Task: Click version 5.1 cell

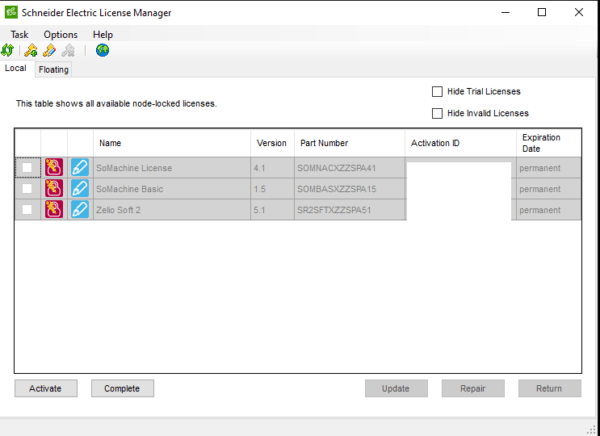Action: [x=272, y=210]
